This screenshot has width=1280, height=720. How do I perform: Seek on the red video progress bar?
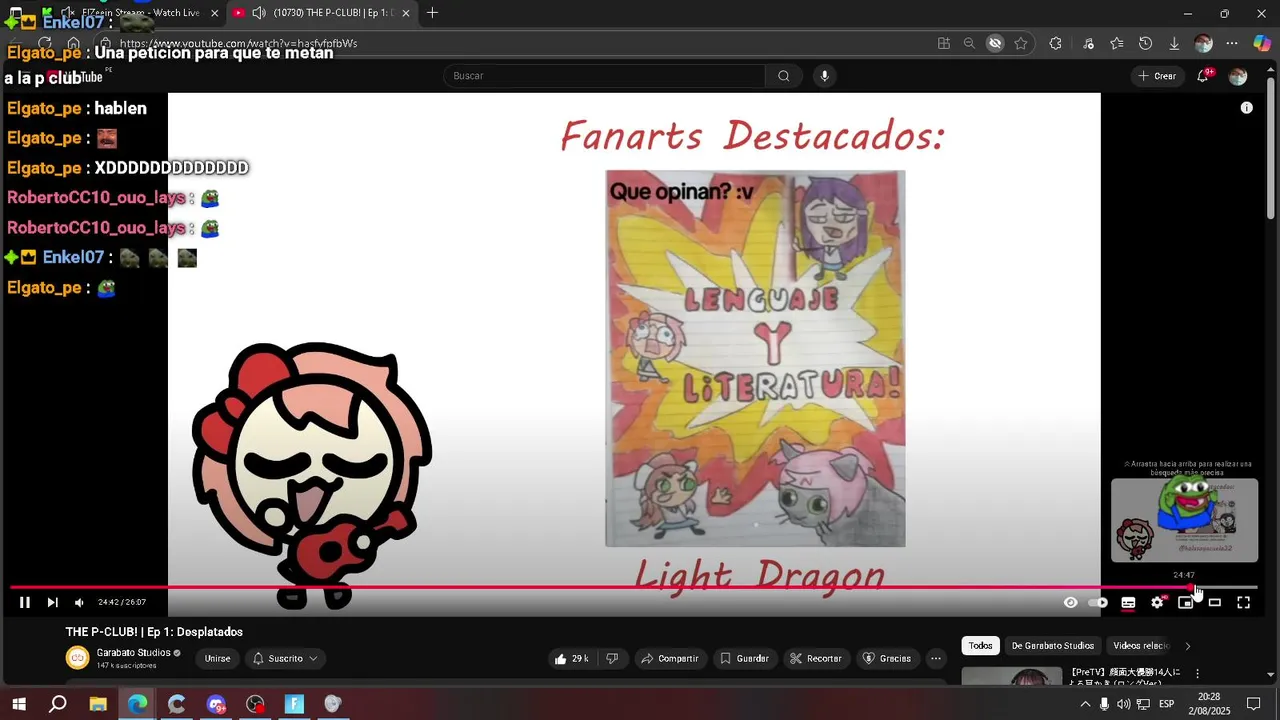(634, 587)
